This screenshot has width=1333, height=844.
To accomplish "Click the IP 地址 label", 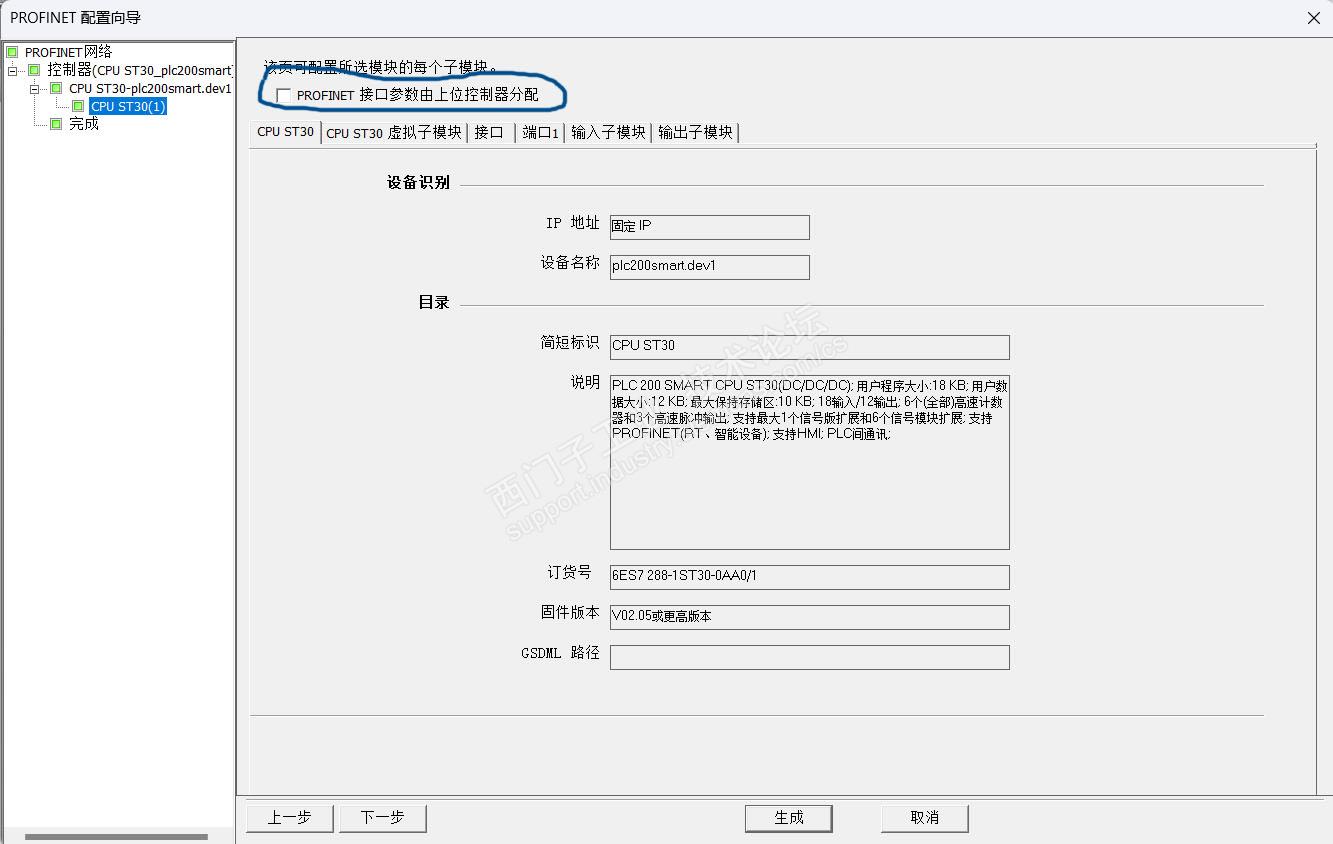I will point(572,223).
